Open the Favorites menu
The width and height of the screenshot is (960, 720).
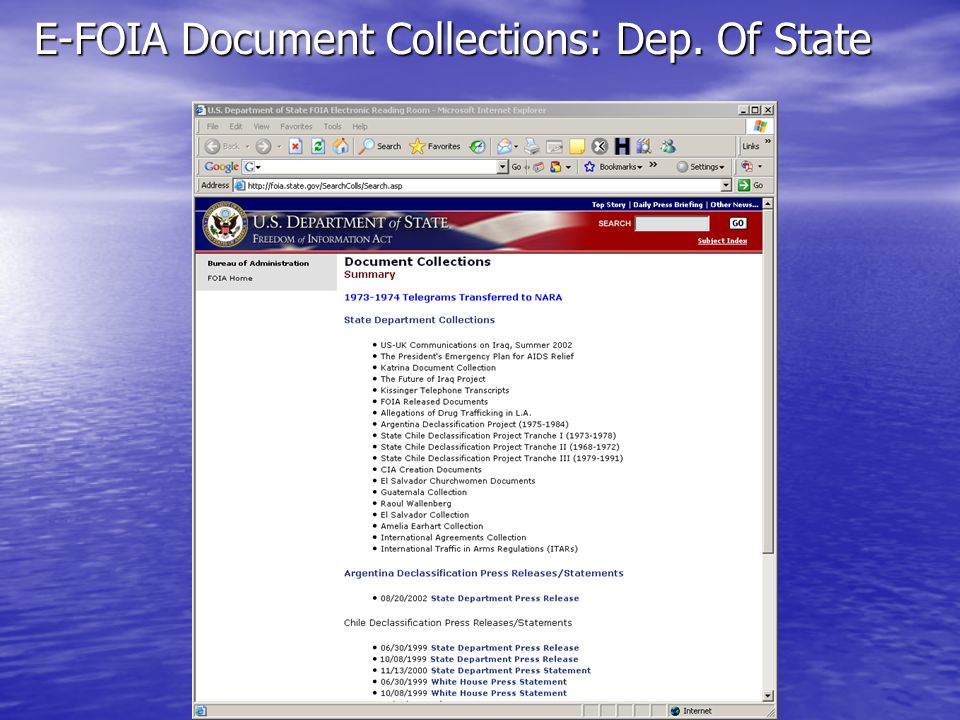(x=296, y=127)
